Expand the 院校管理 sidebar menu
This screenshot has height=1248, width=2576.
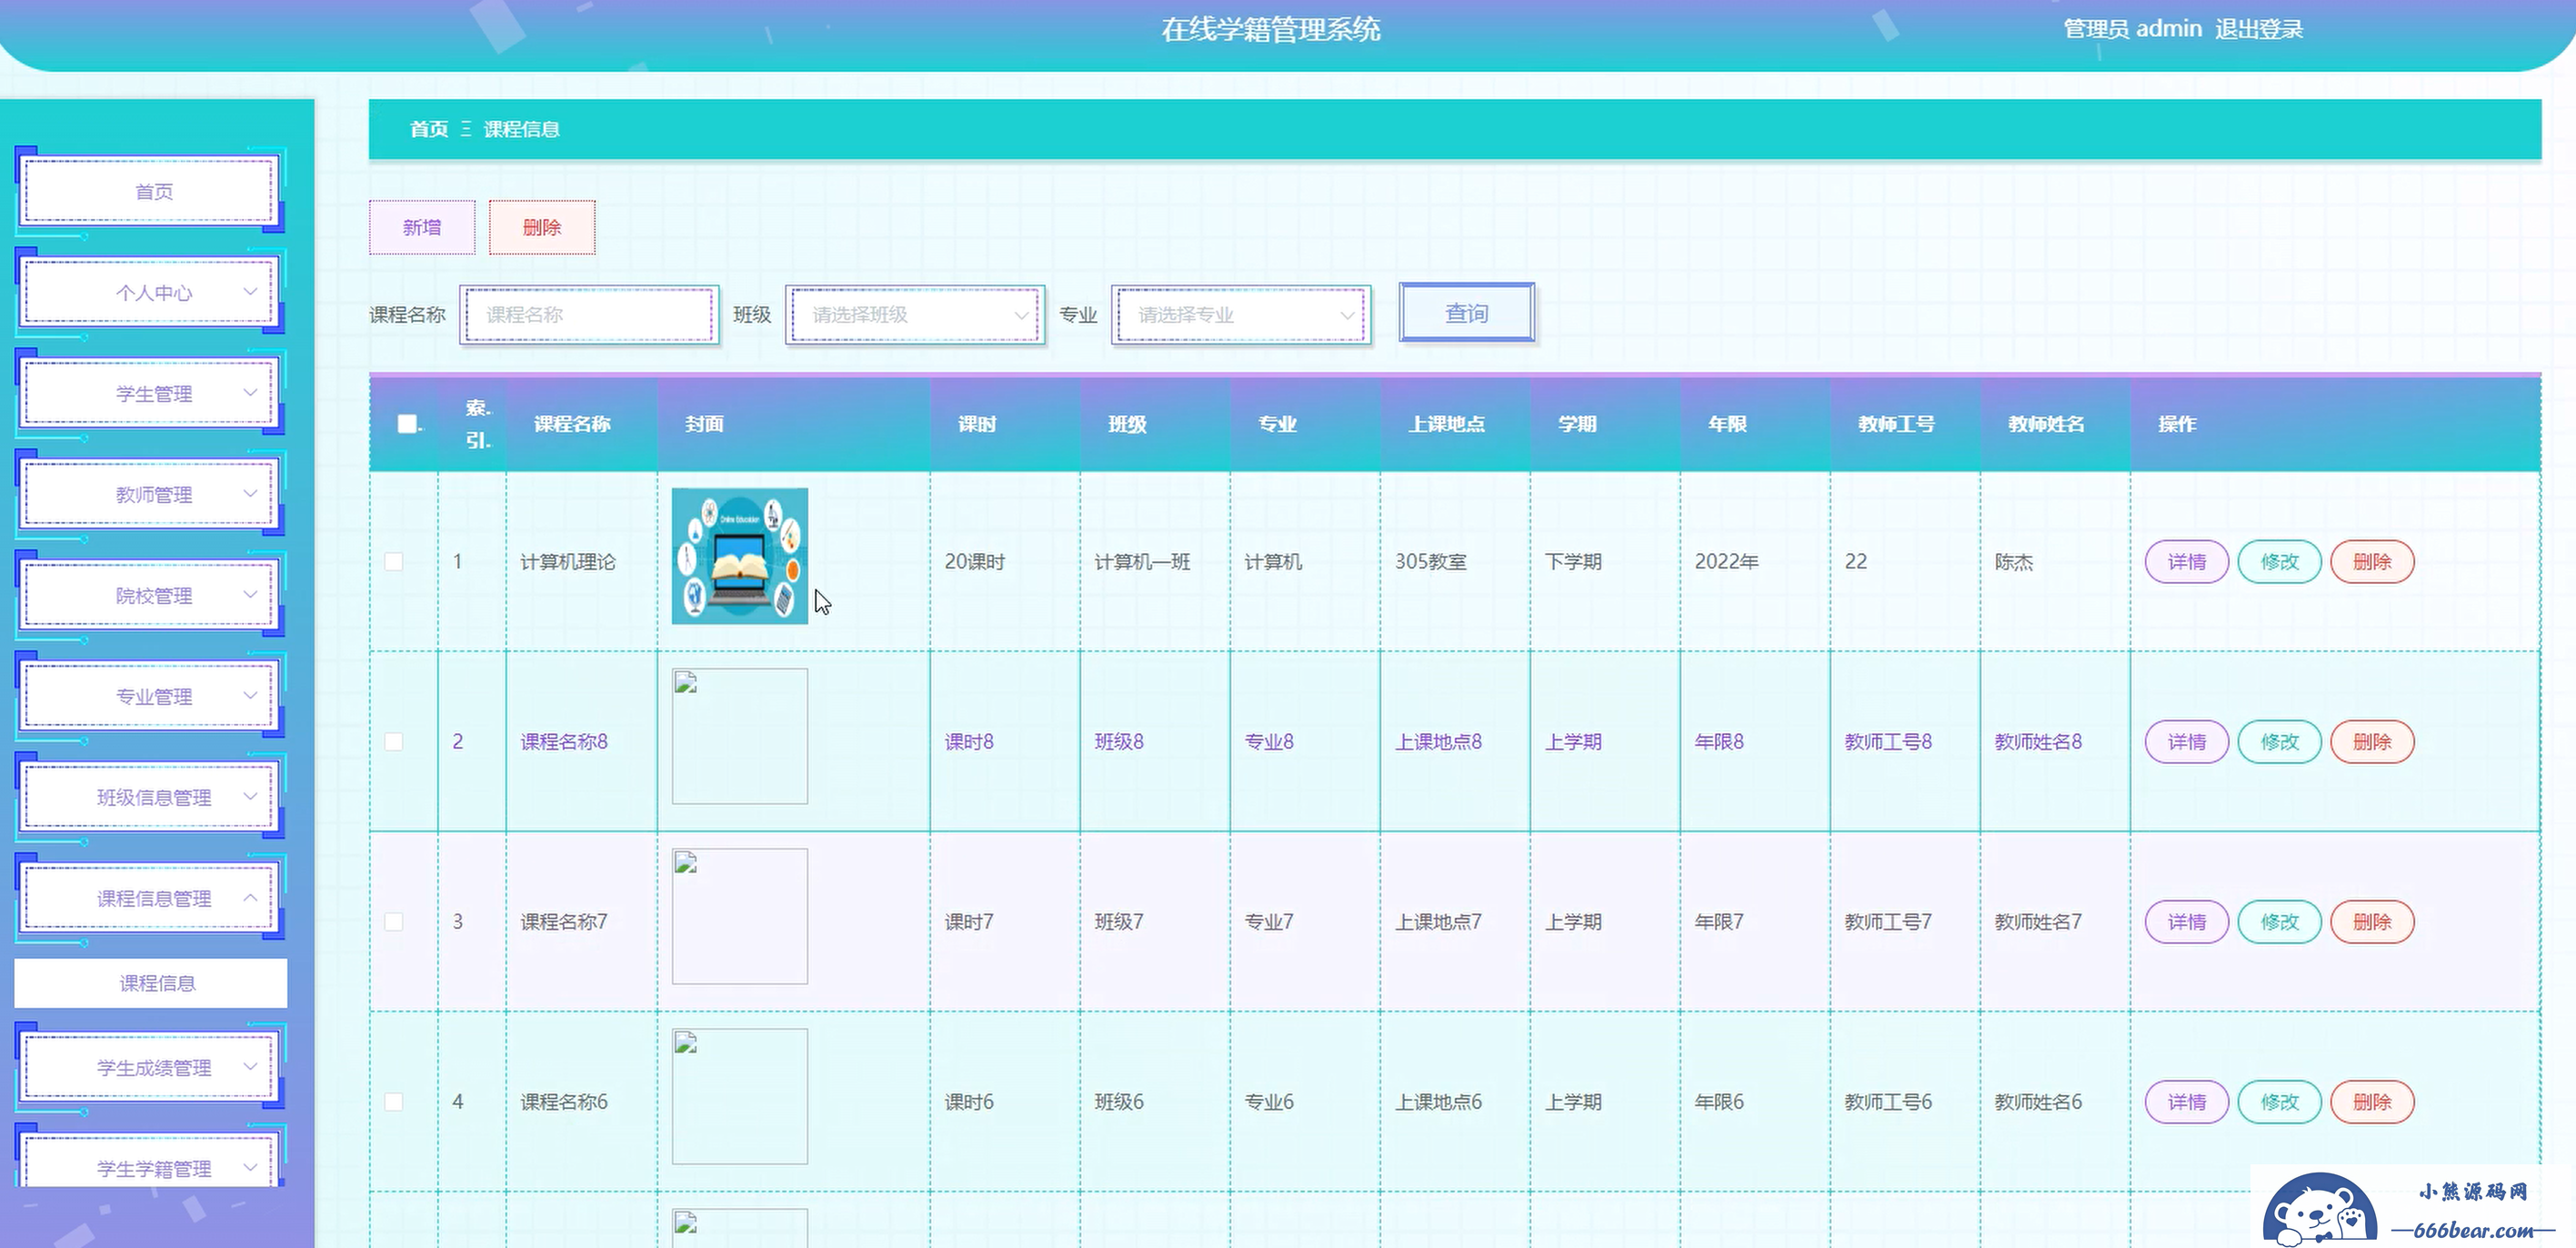(x=150, y=595)
